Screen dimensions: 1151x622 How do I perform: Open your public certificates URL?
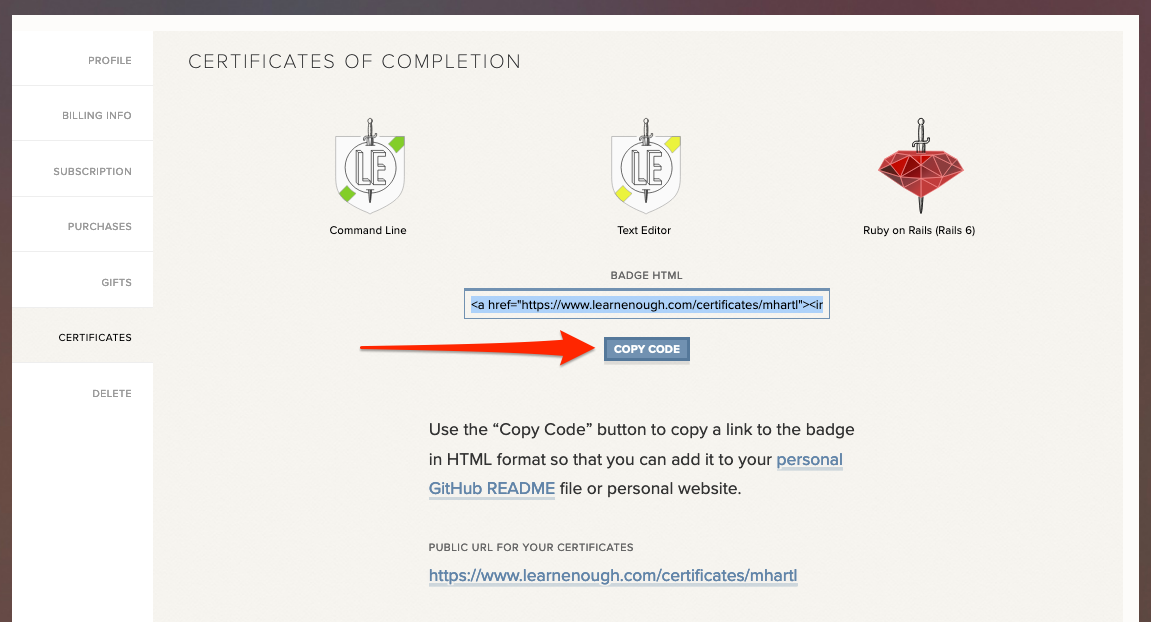[x=613, y=576]
